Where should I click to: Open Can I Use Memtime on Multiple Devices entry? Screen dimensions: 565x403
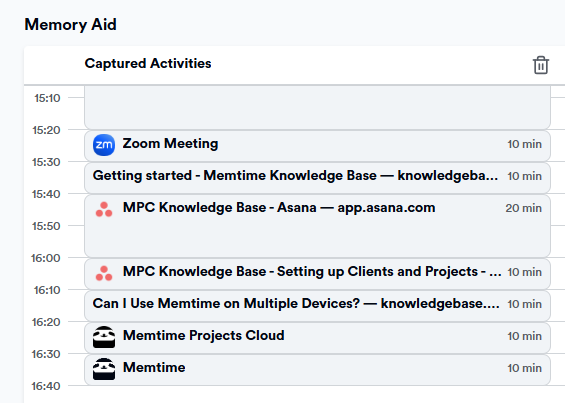[317, 306]
